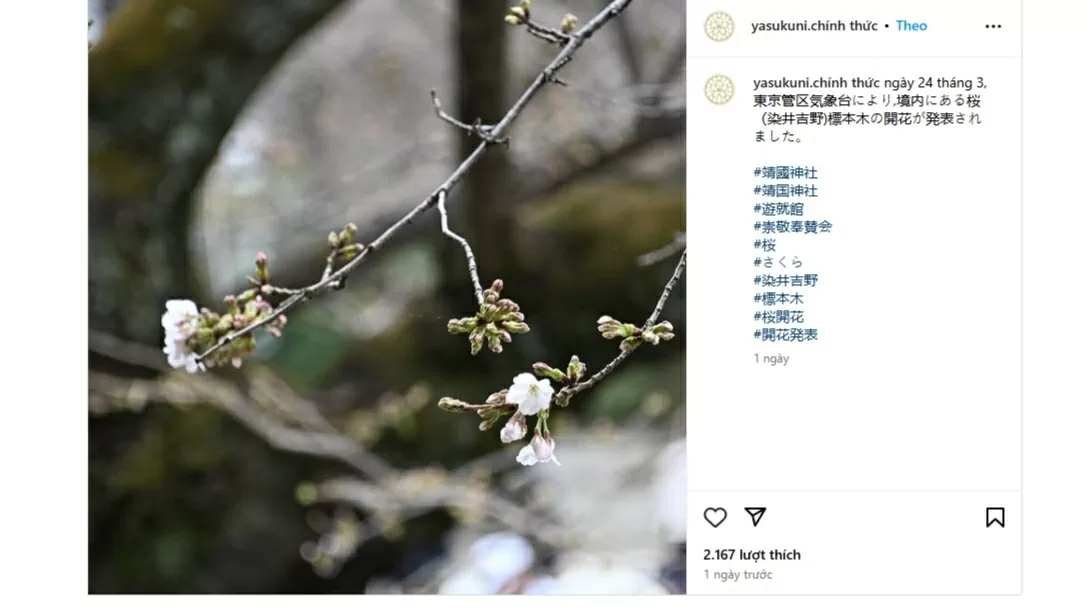This screenshot has height=612, width=1088.
Task: Open hashtag #さくら
Action: (x=779, y=262)
